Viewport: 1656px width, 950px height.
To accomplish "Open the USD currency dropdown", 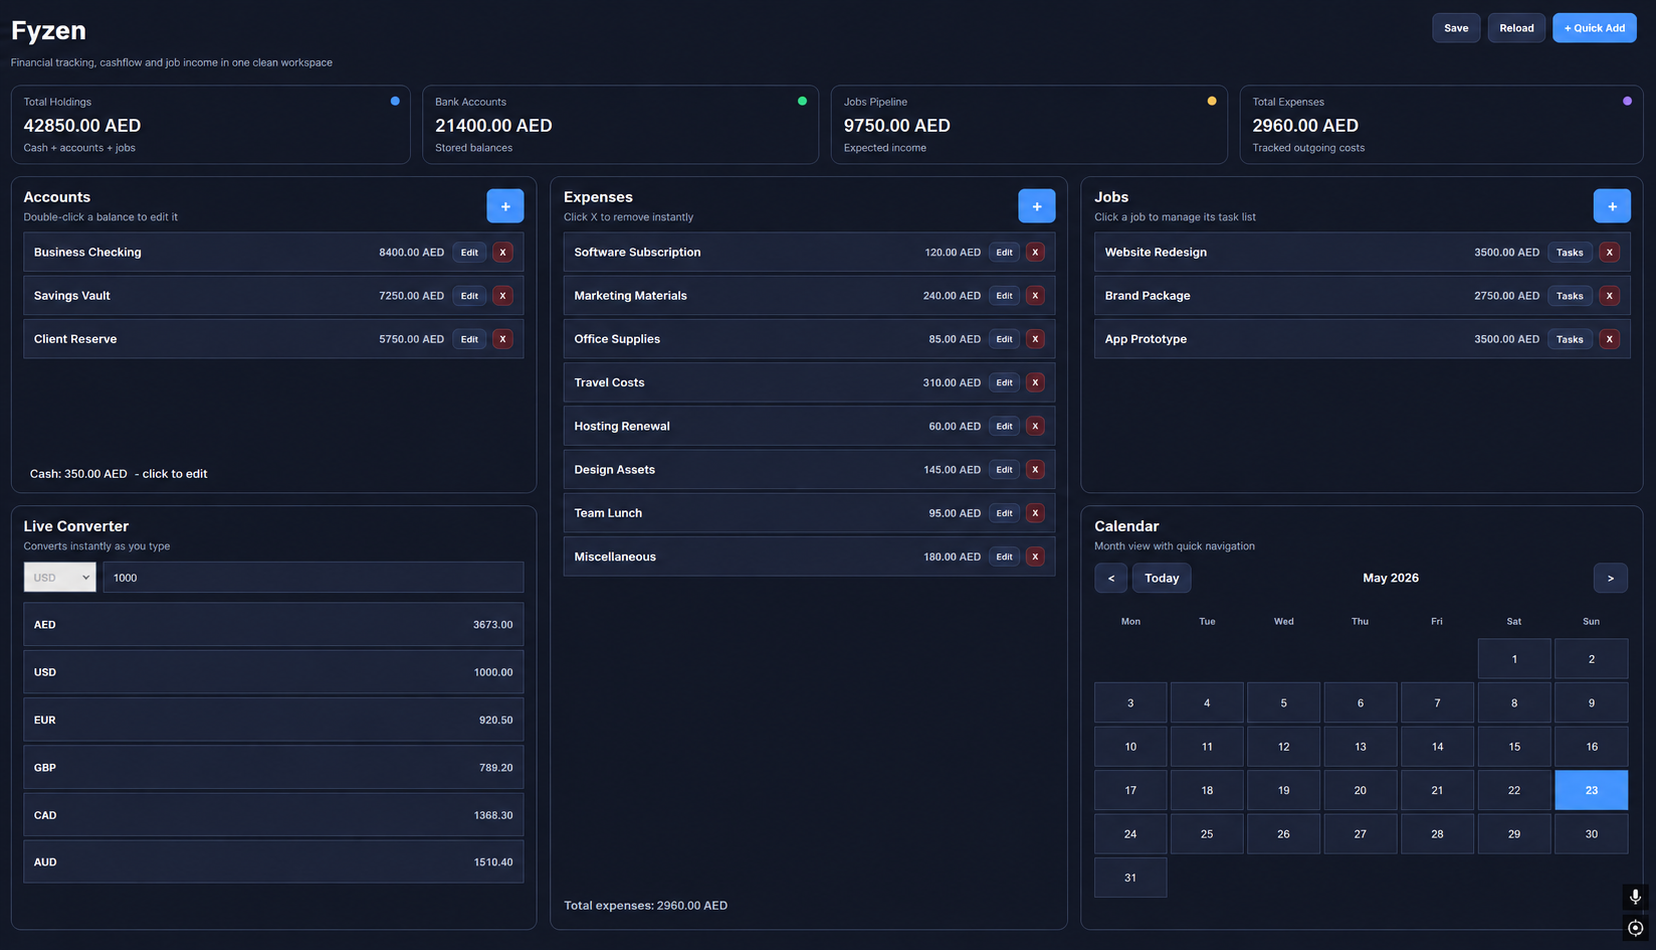I will point(60,577).
